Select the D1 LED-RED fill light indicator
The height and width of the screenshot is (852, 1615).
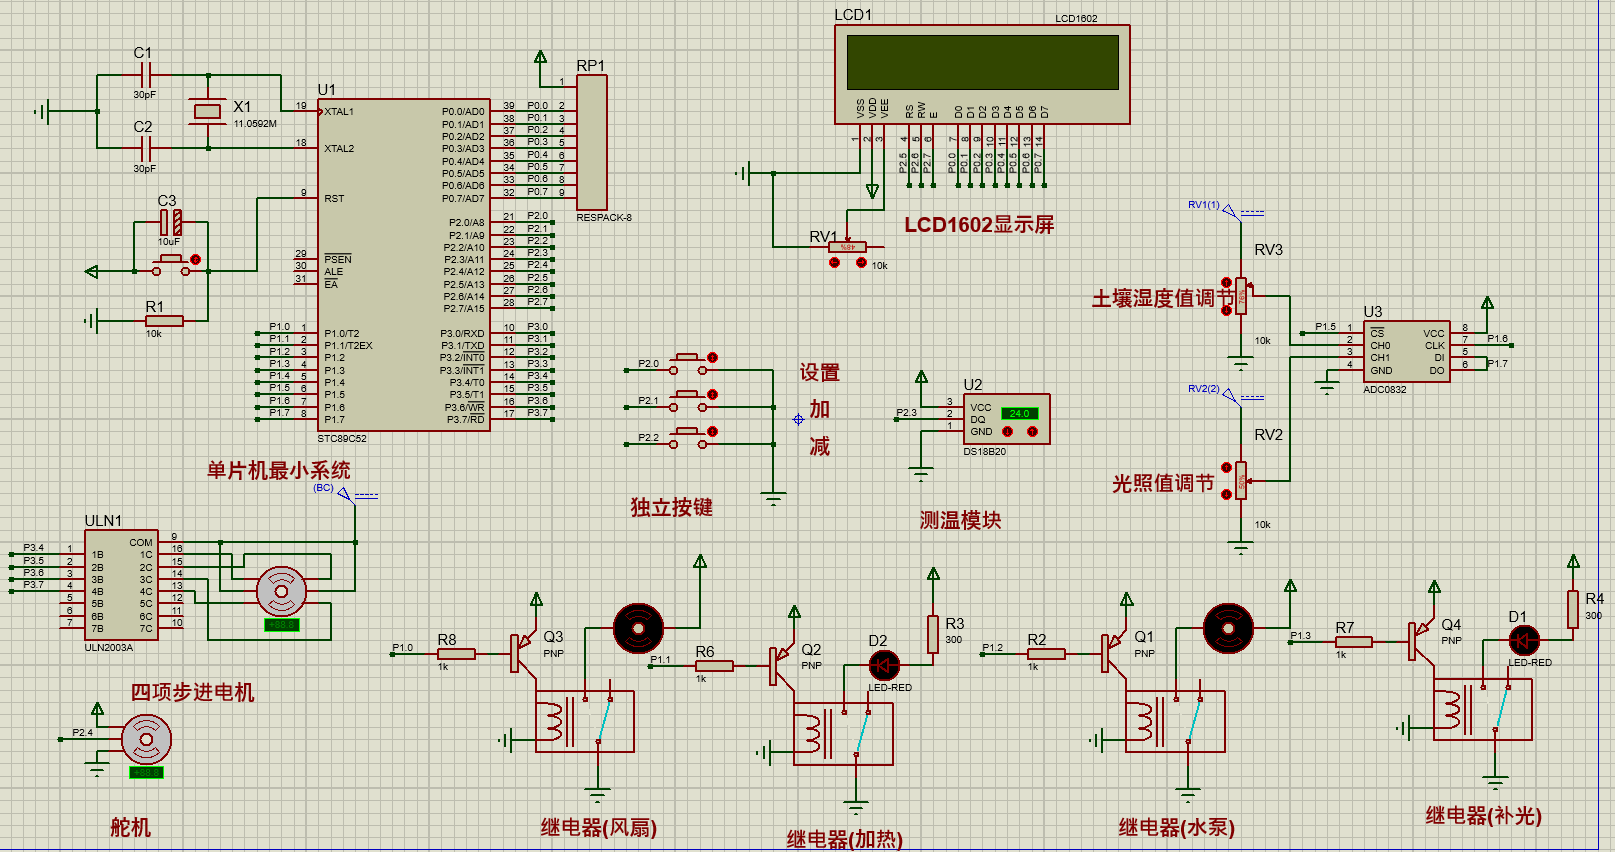(x=1523, y=639)
